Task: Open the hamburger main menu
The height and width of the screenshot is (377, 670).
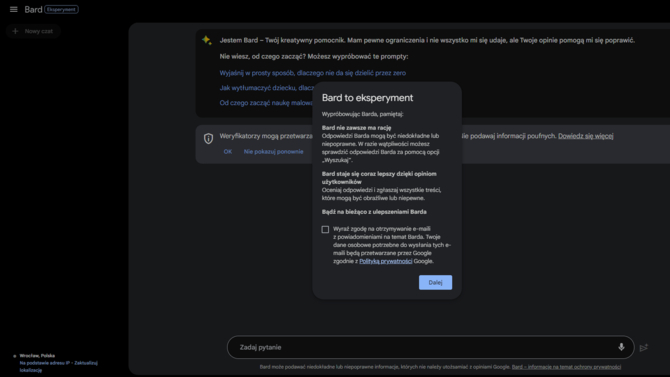Action: [14, 9]
